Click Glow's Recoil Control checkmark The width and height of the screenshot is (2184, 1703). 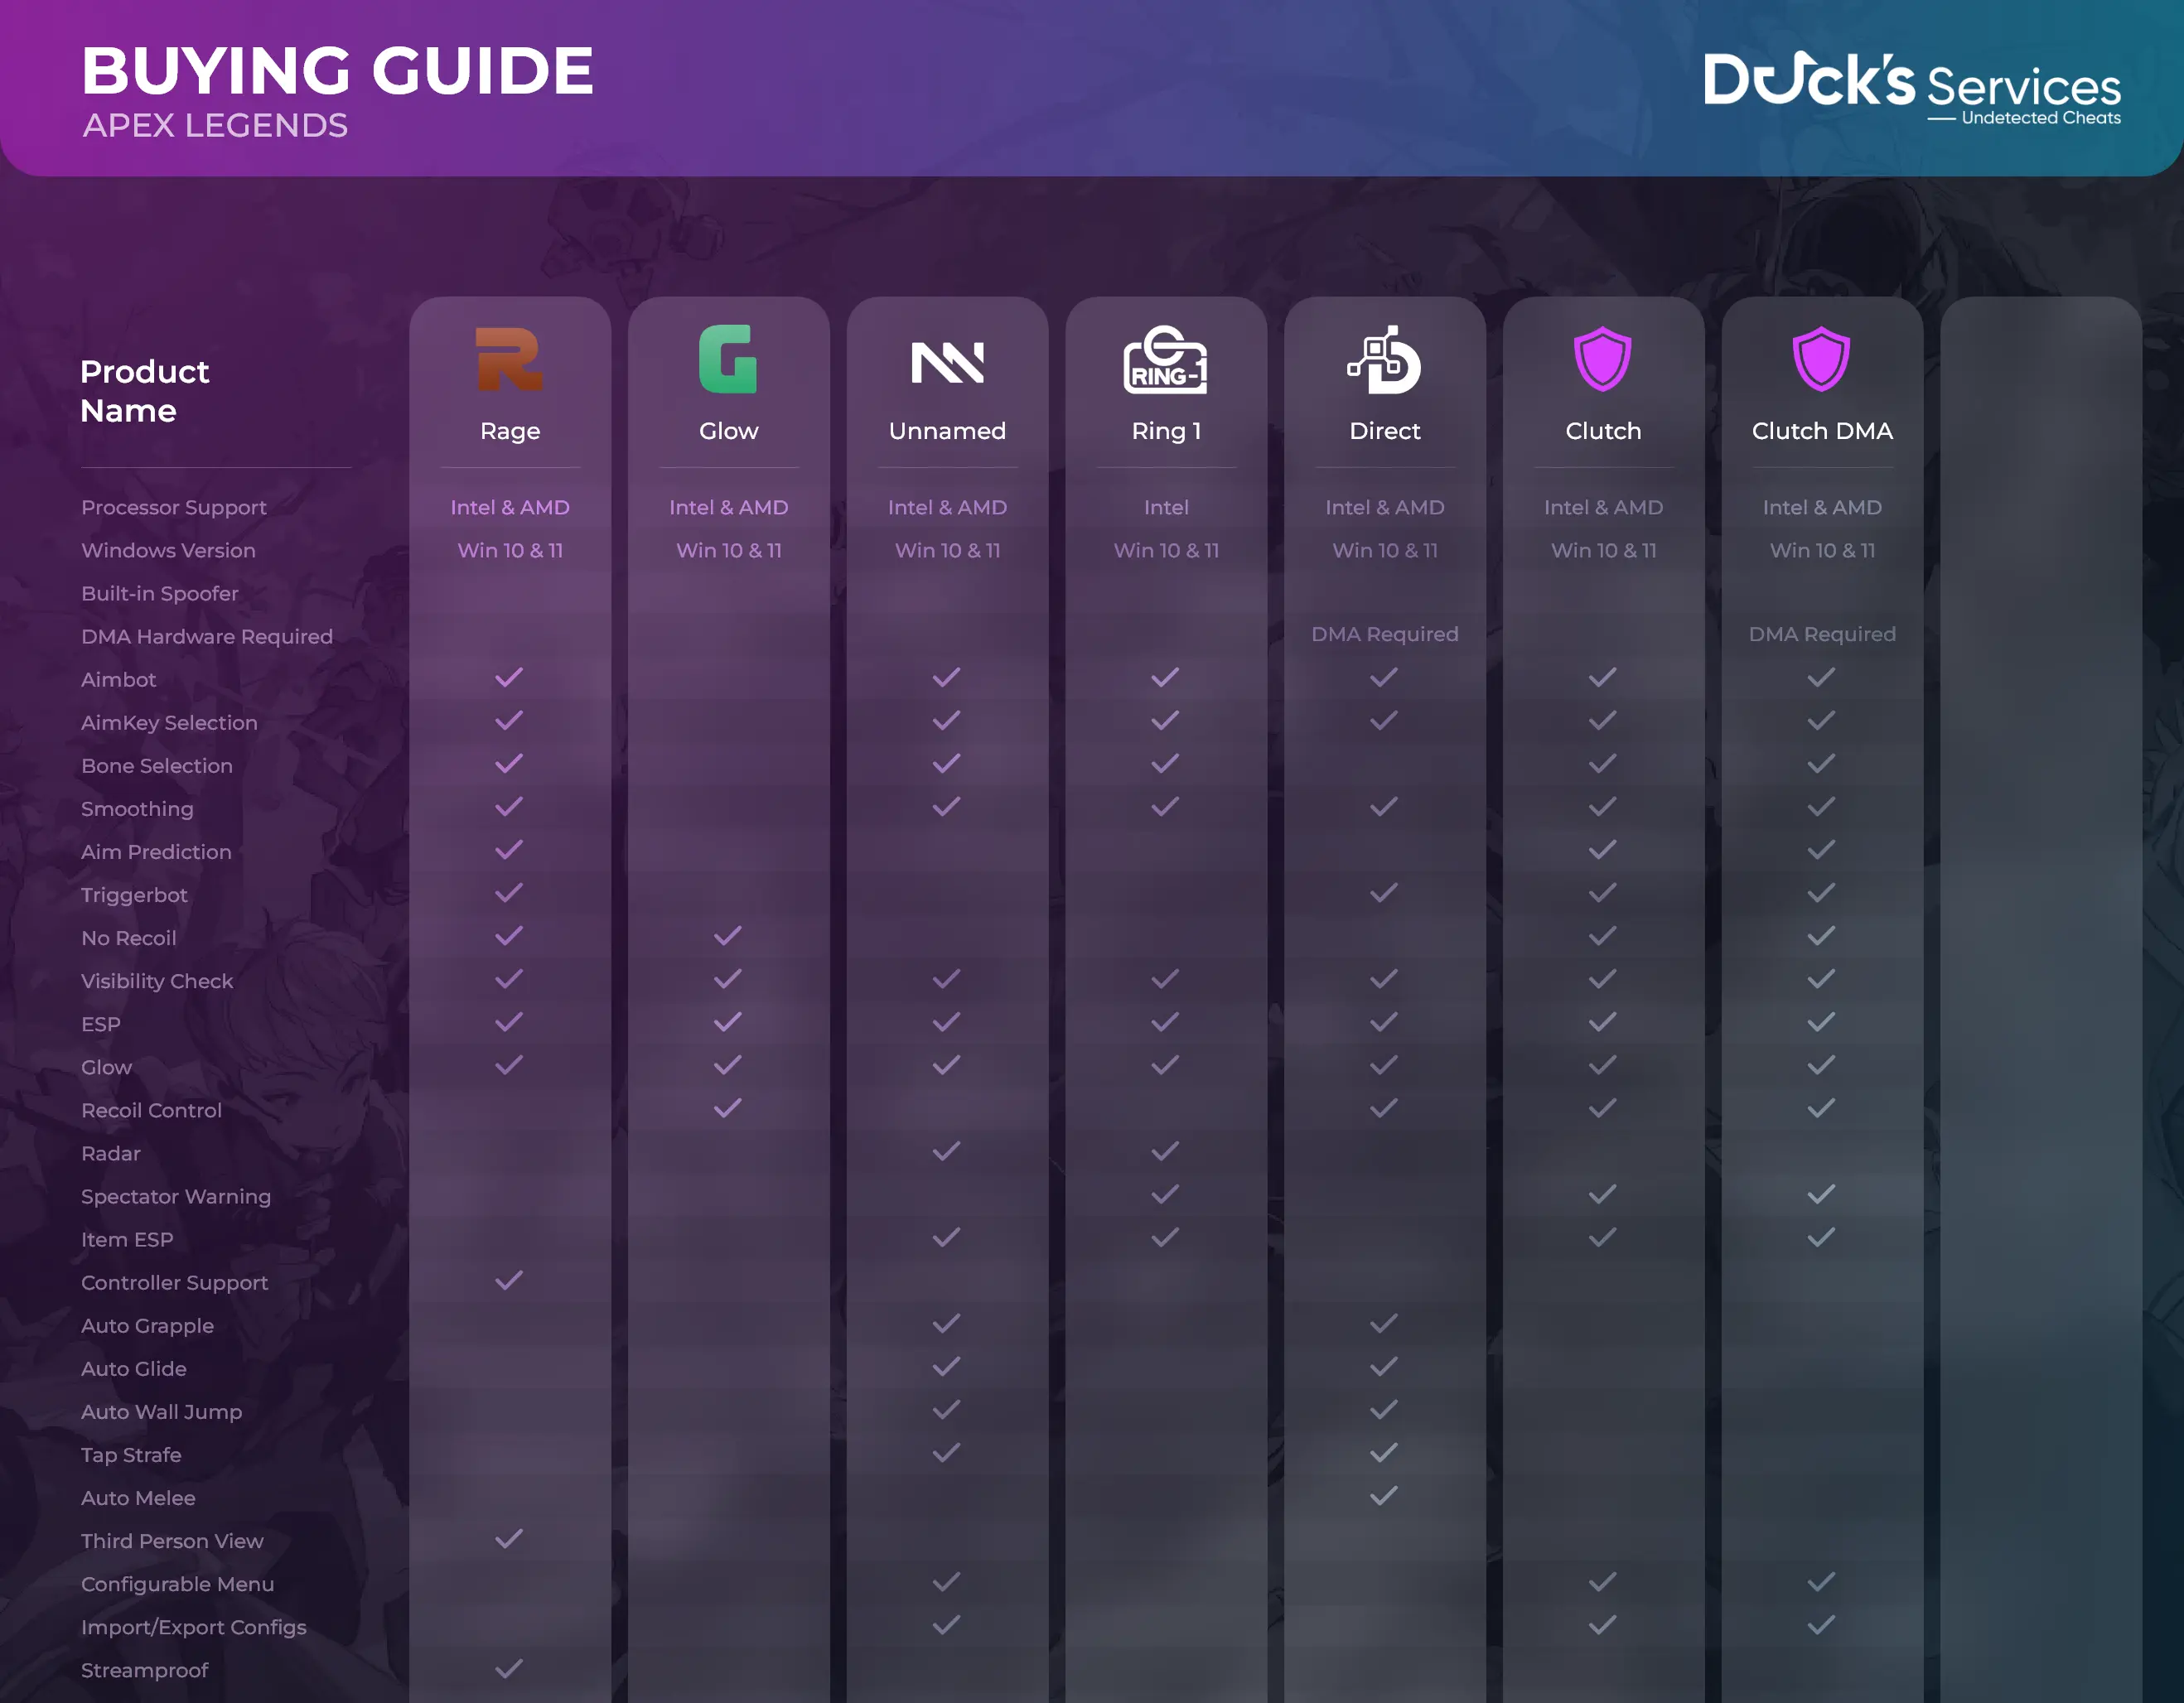tap(728, 1109)
